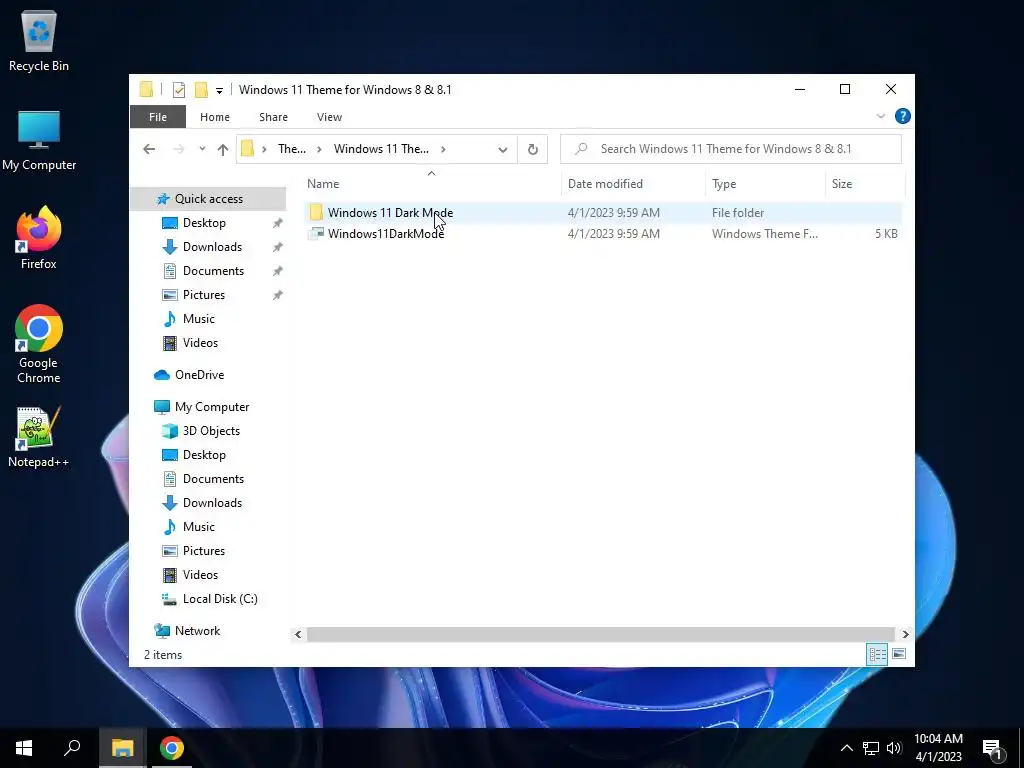This screenshot has height=768, width=1024.
Task: Open Downloads under My Computer
Action: click(212, 503)
